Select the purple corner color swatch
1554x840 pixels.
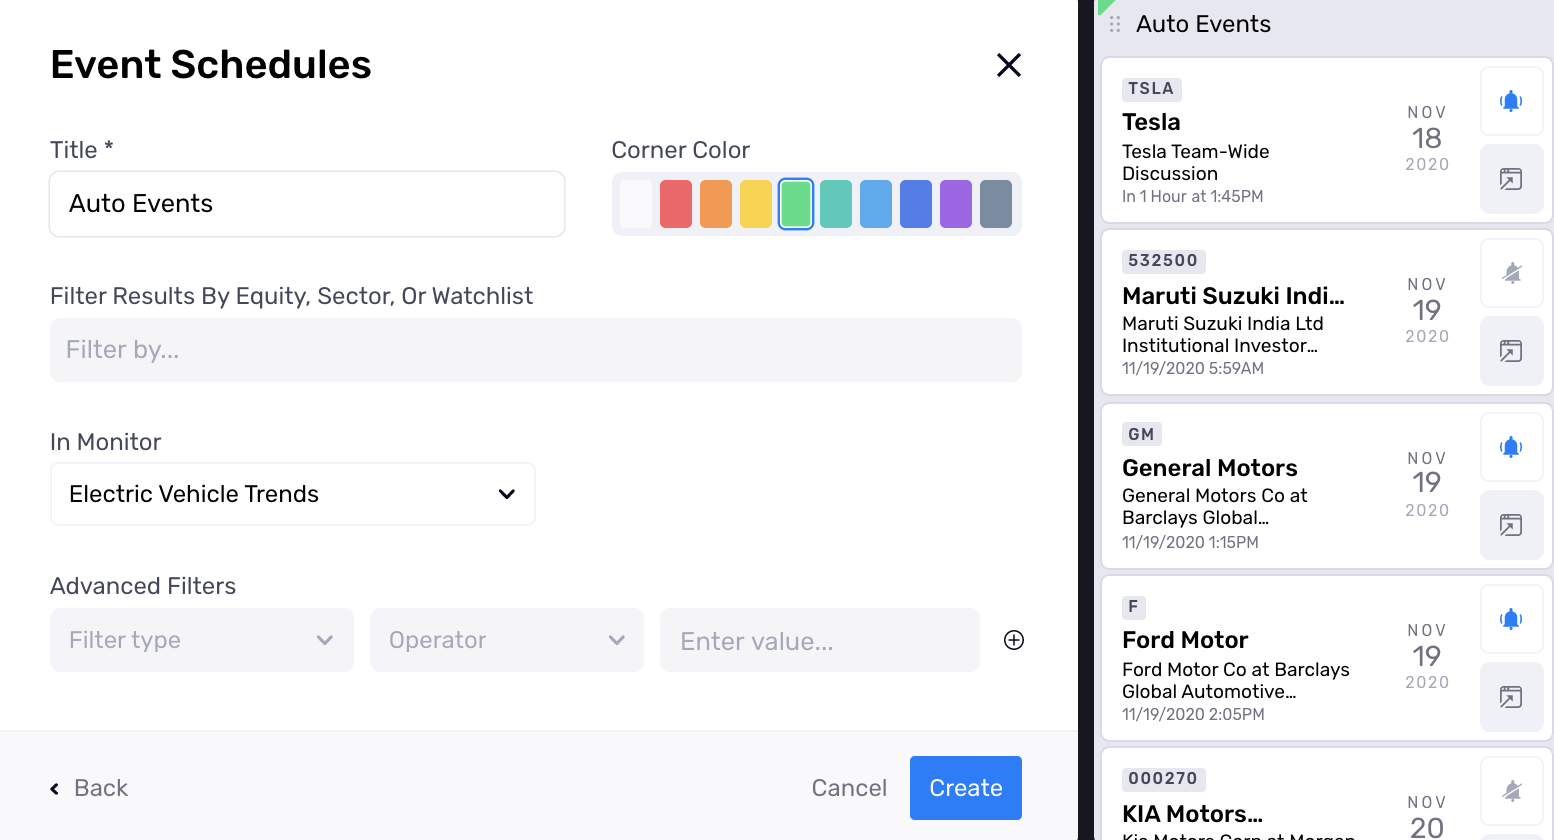pos(956,204)
